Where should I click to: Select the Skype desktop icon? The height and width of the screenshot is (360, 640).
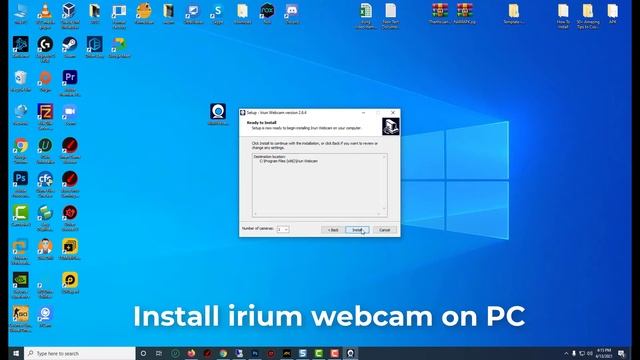(x=218, y=14)
